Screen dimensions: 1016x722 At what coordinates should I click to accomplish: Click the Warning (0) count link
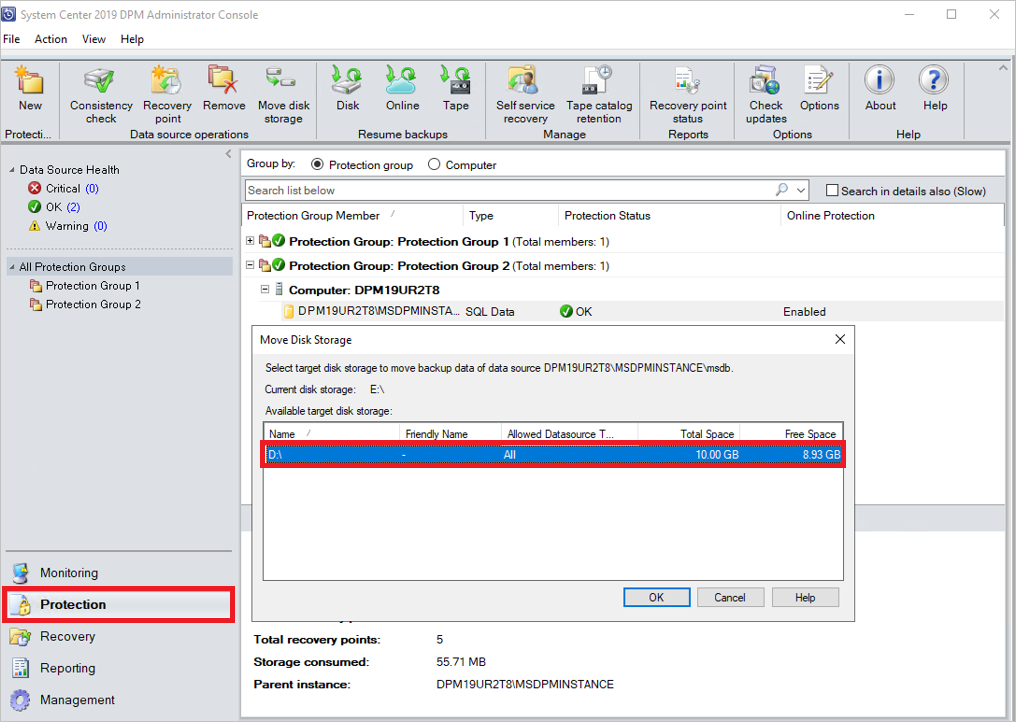[100, 226]
